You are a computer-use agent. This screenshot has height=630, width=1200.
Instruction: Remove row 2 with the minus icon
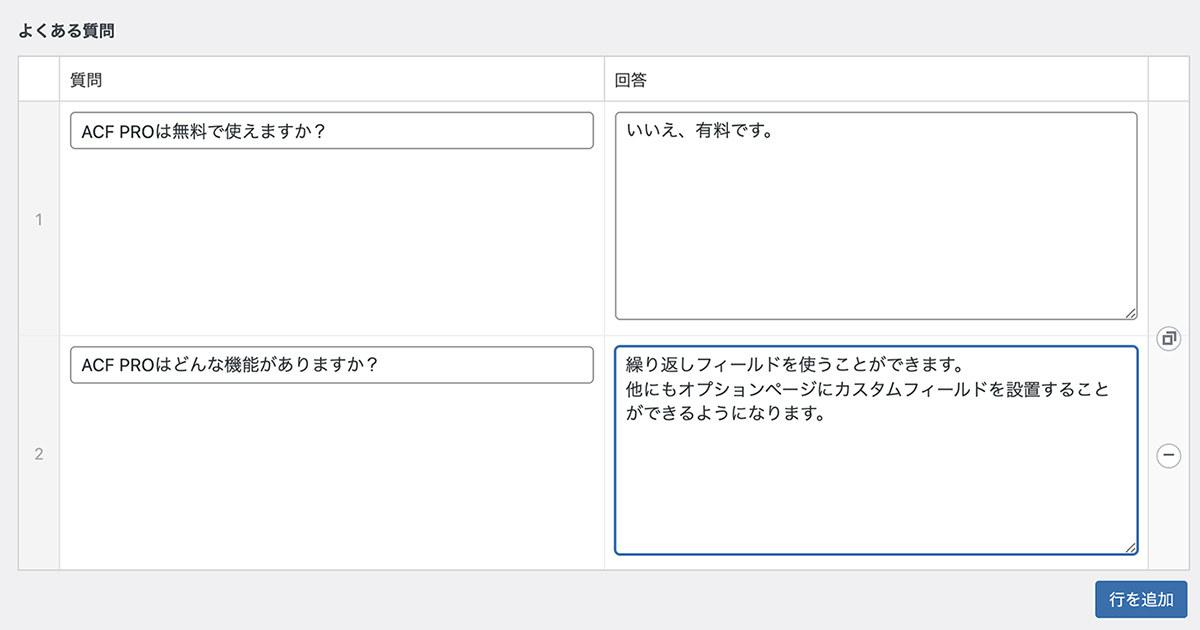(1168, 455)
